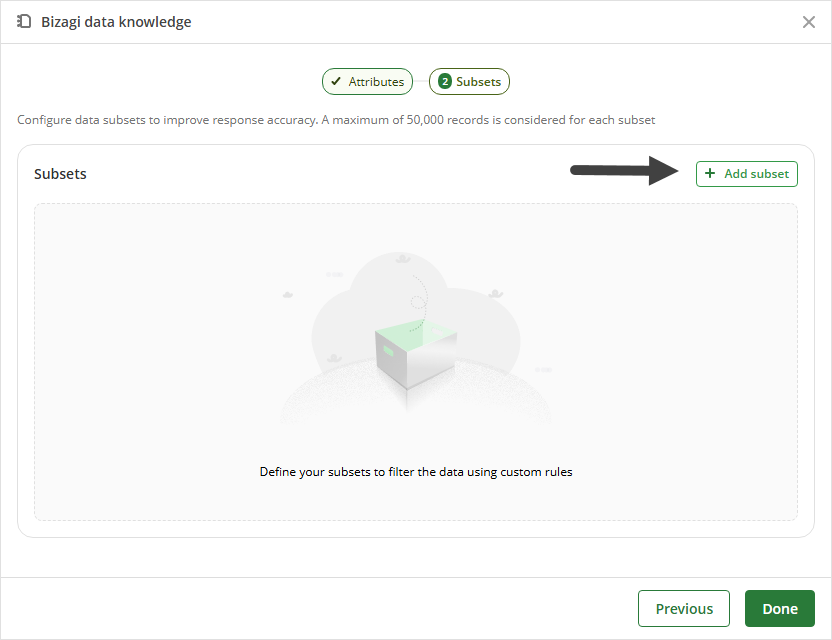Click the Bizagi data knowledge notebook icon
This screenshot has height=640, width=832.
tap(24, 22)
